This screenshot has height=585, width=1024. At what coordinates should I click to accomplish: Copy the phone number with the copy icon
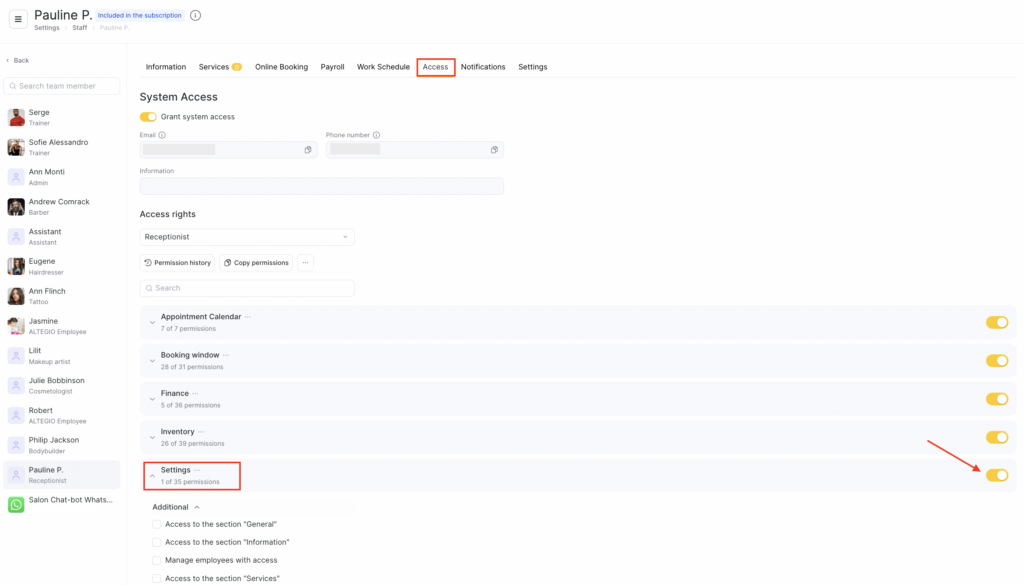point(494,150)
